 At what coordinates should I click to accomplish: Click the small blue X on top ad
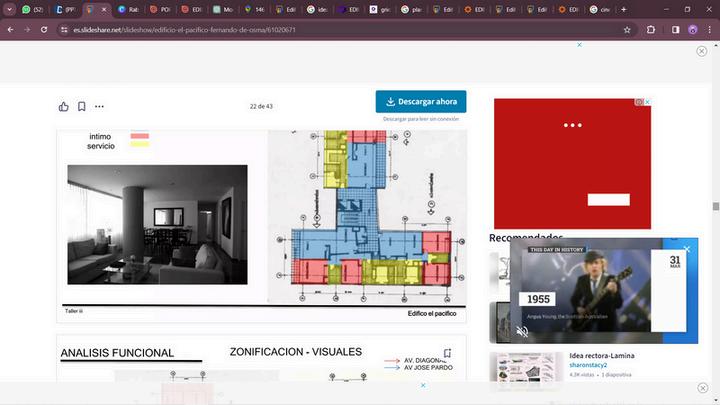[579, 45]
